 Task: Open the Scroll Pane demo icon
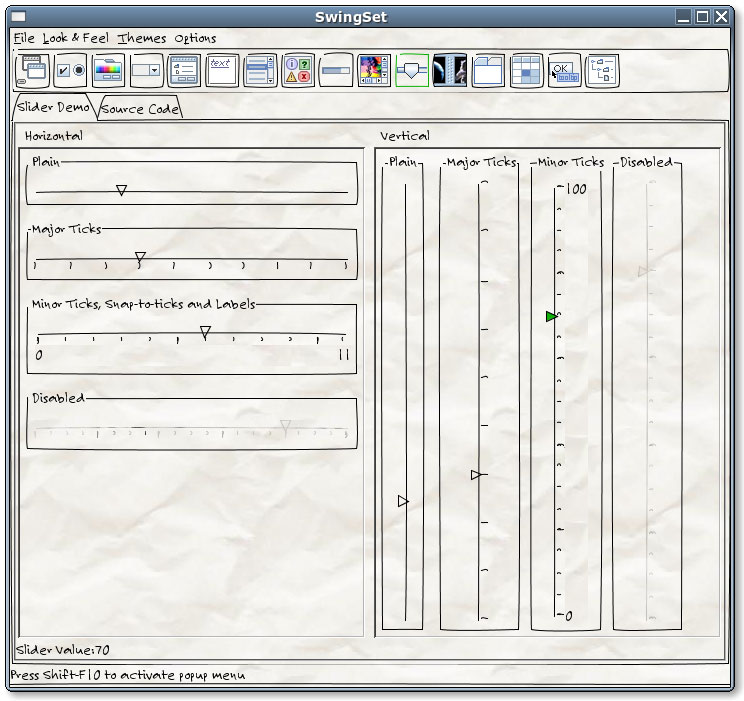point(374,70)
